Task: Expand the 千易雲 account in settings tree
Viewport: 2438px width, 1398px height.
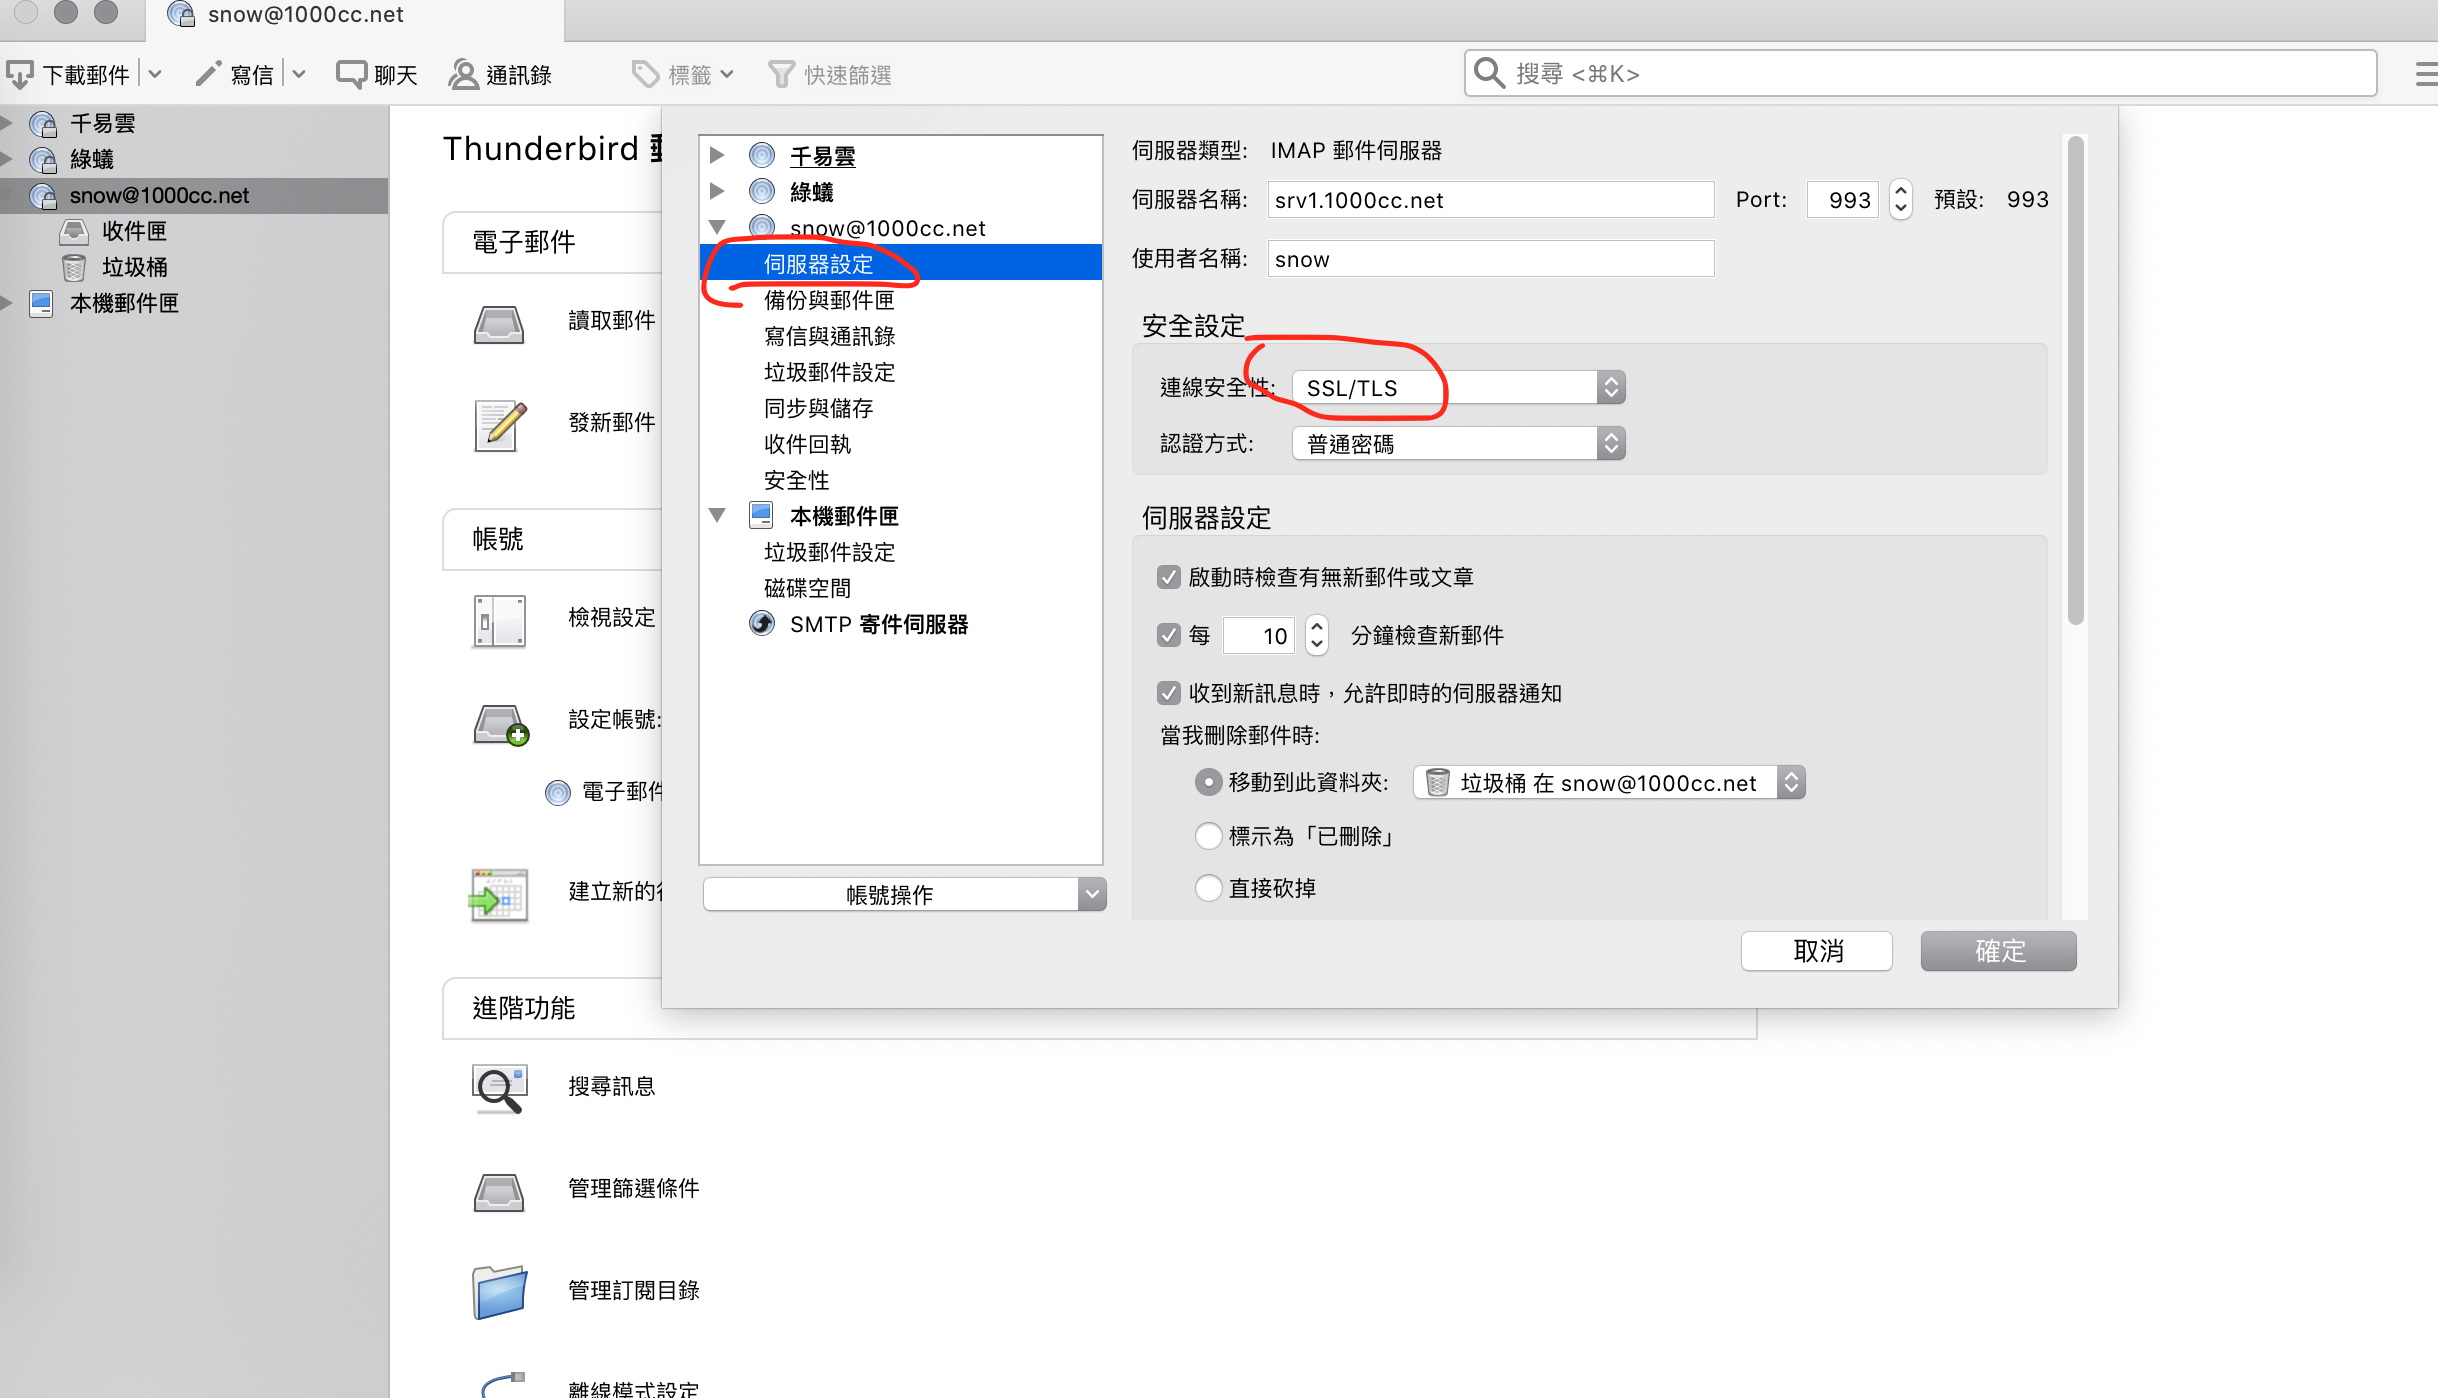Action: tap(717, 155)
